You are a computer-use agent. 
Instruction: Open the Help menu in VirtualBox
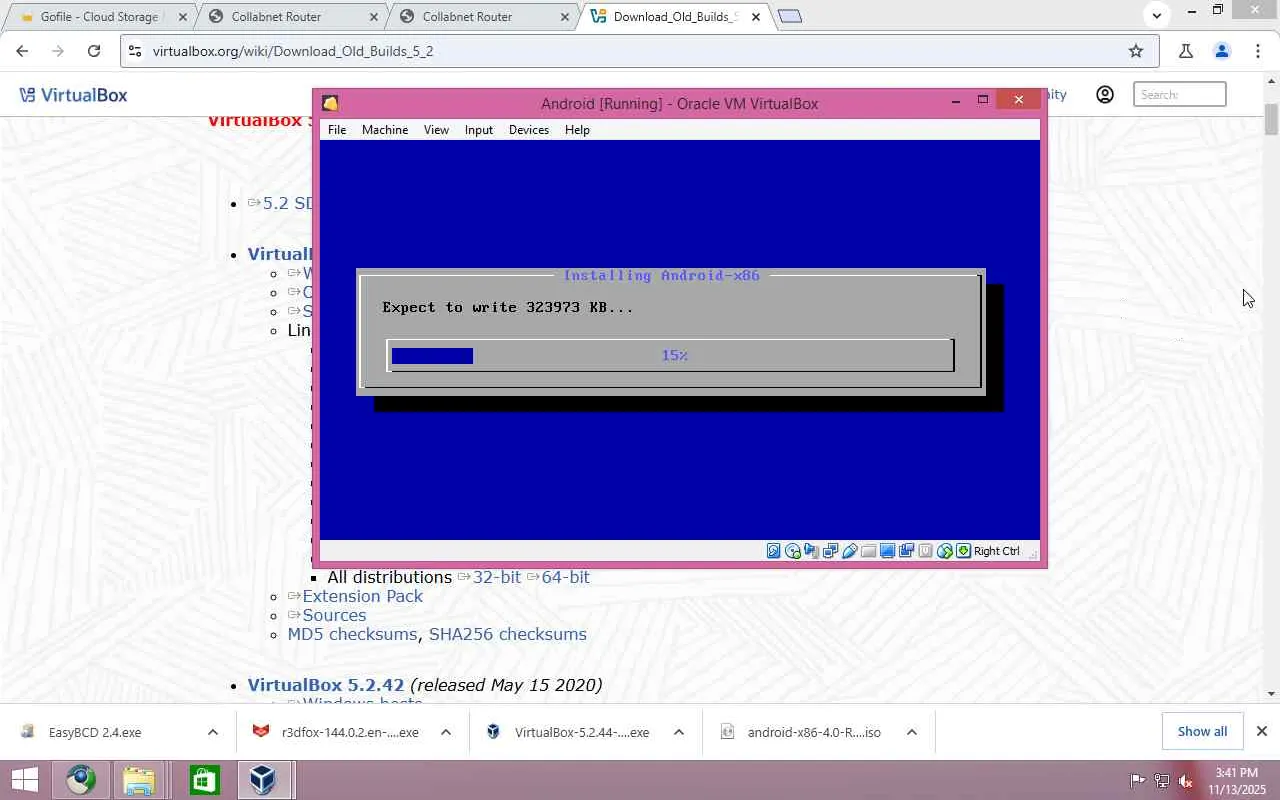[x=577, y=130]
